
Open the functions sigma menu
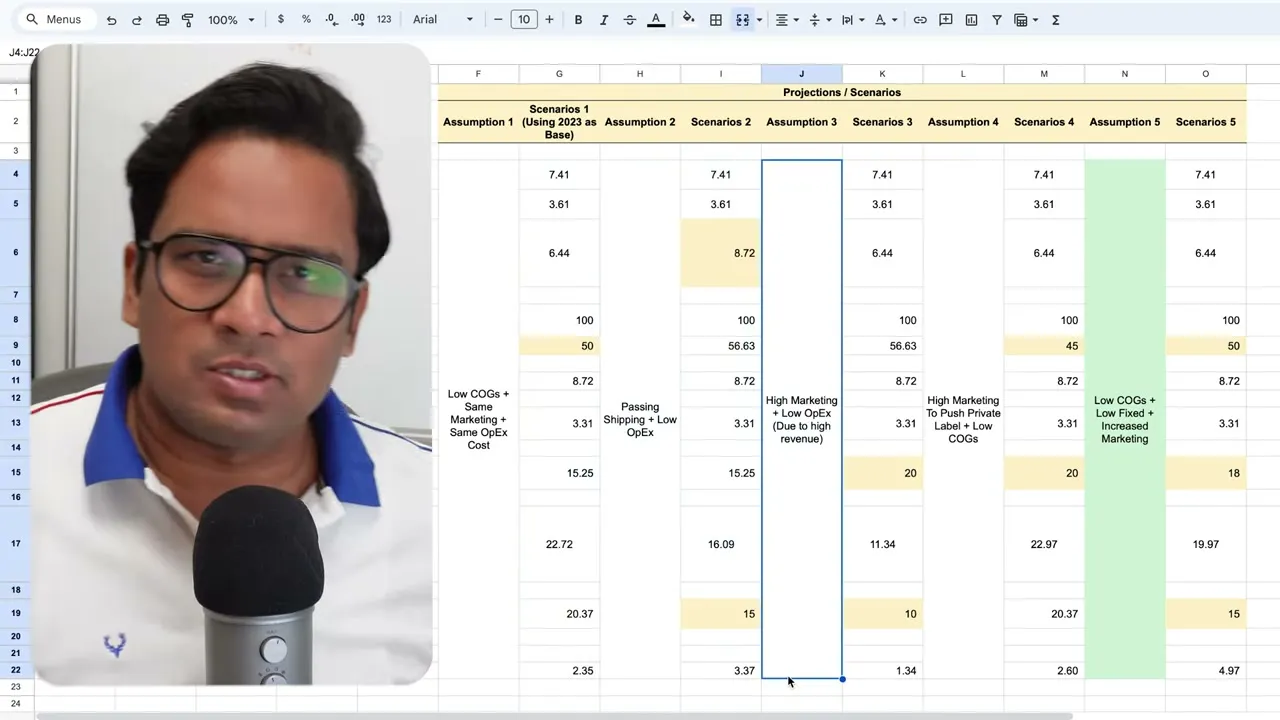pos(1056,20)
